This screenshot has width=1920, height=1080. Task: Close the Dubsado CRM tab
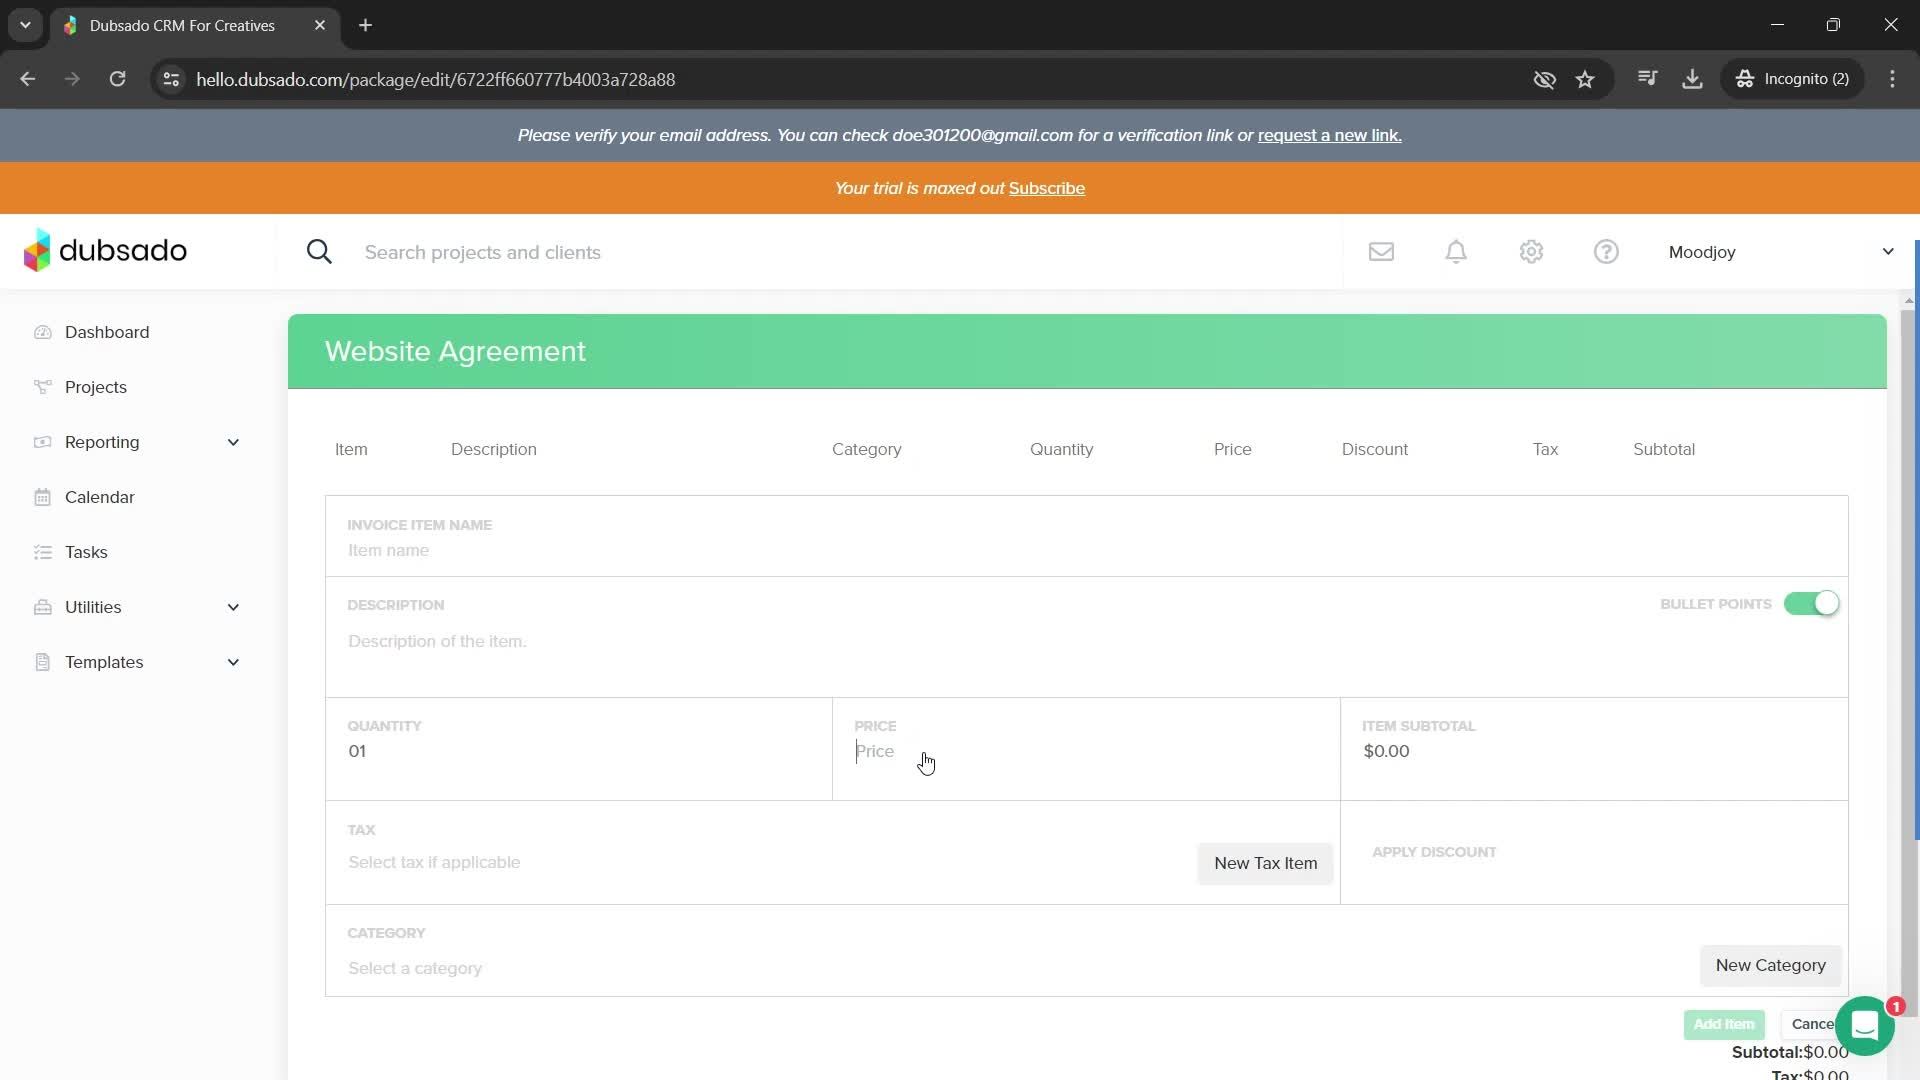click(x=320, y=25)
